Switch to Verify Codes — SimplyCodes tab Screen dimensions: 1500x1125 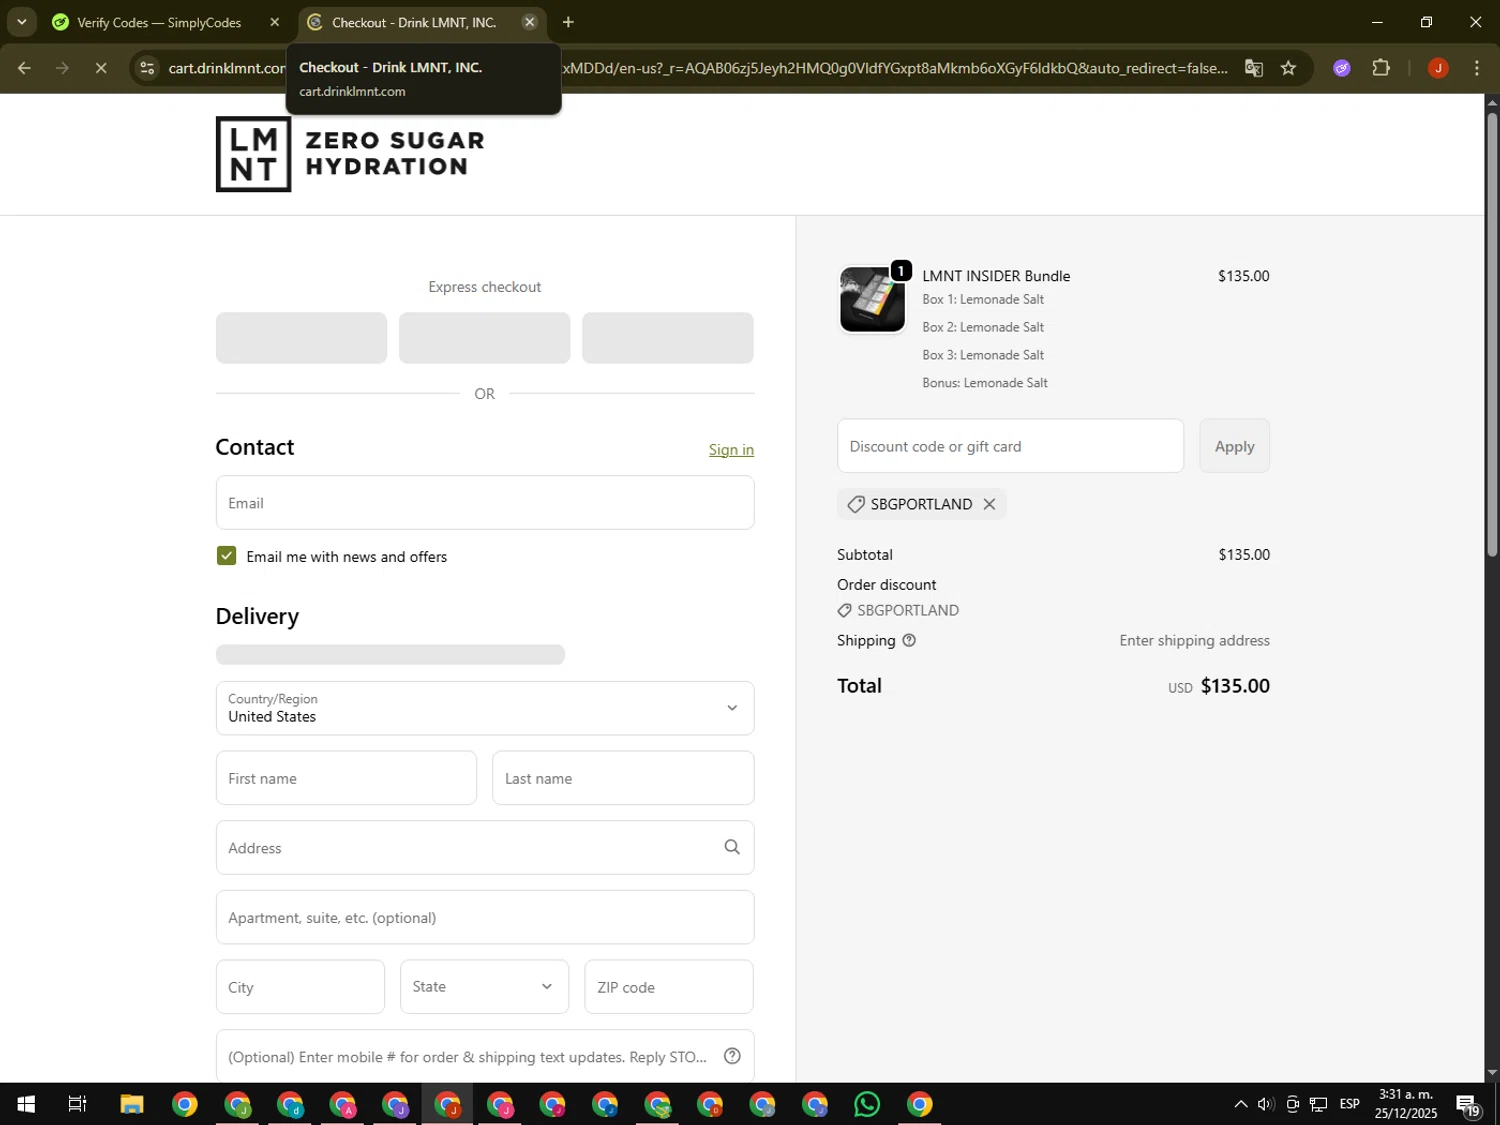(x=160, y=22)
